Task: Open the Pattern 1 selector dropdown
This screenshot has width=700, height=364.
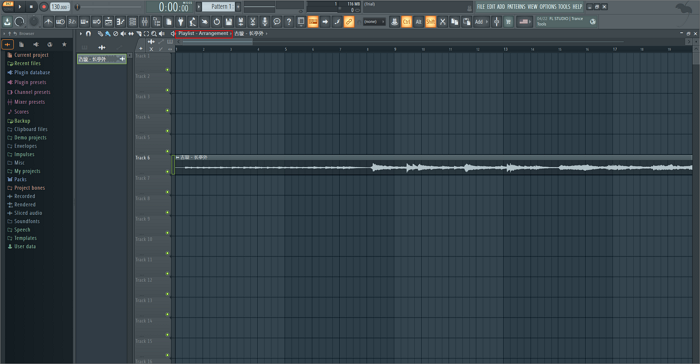Action: point(218,7)
